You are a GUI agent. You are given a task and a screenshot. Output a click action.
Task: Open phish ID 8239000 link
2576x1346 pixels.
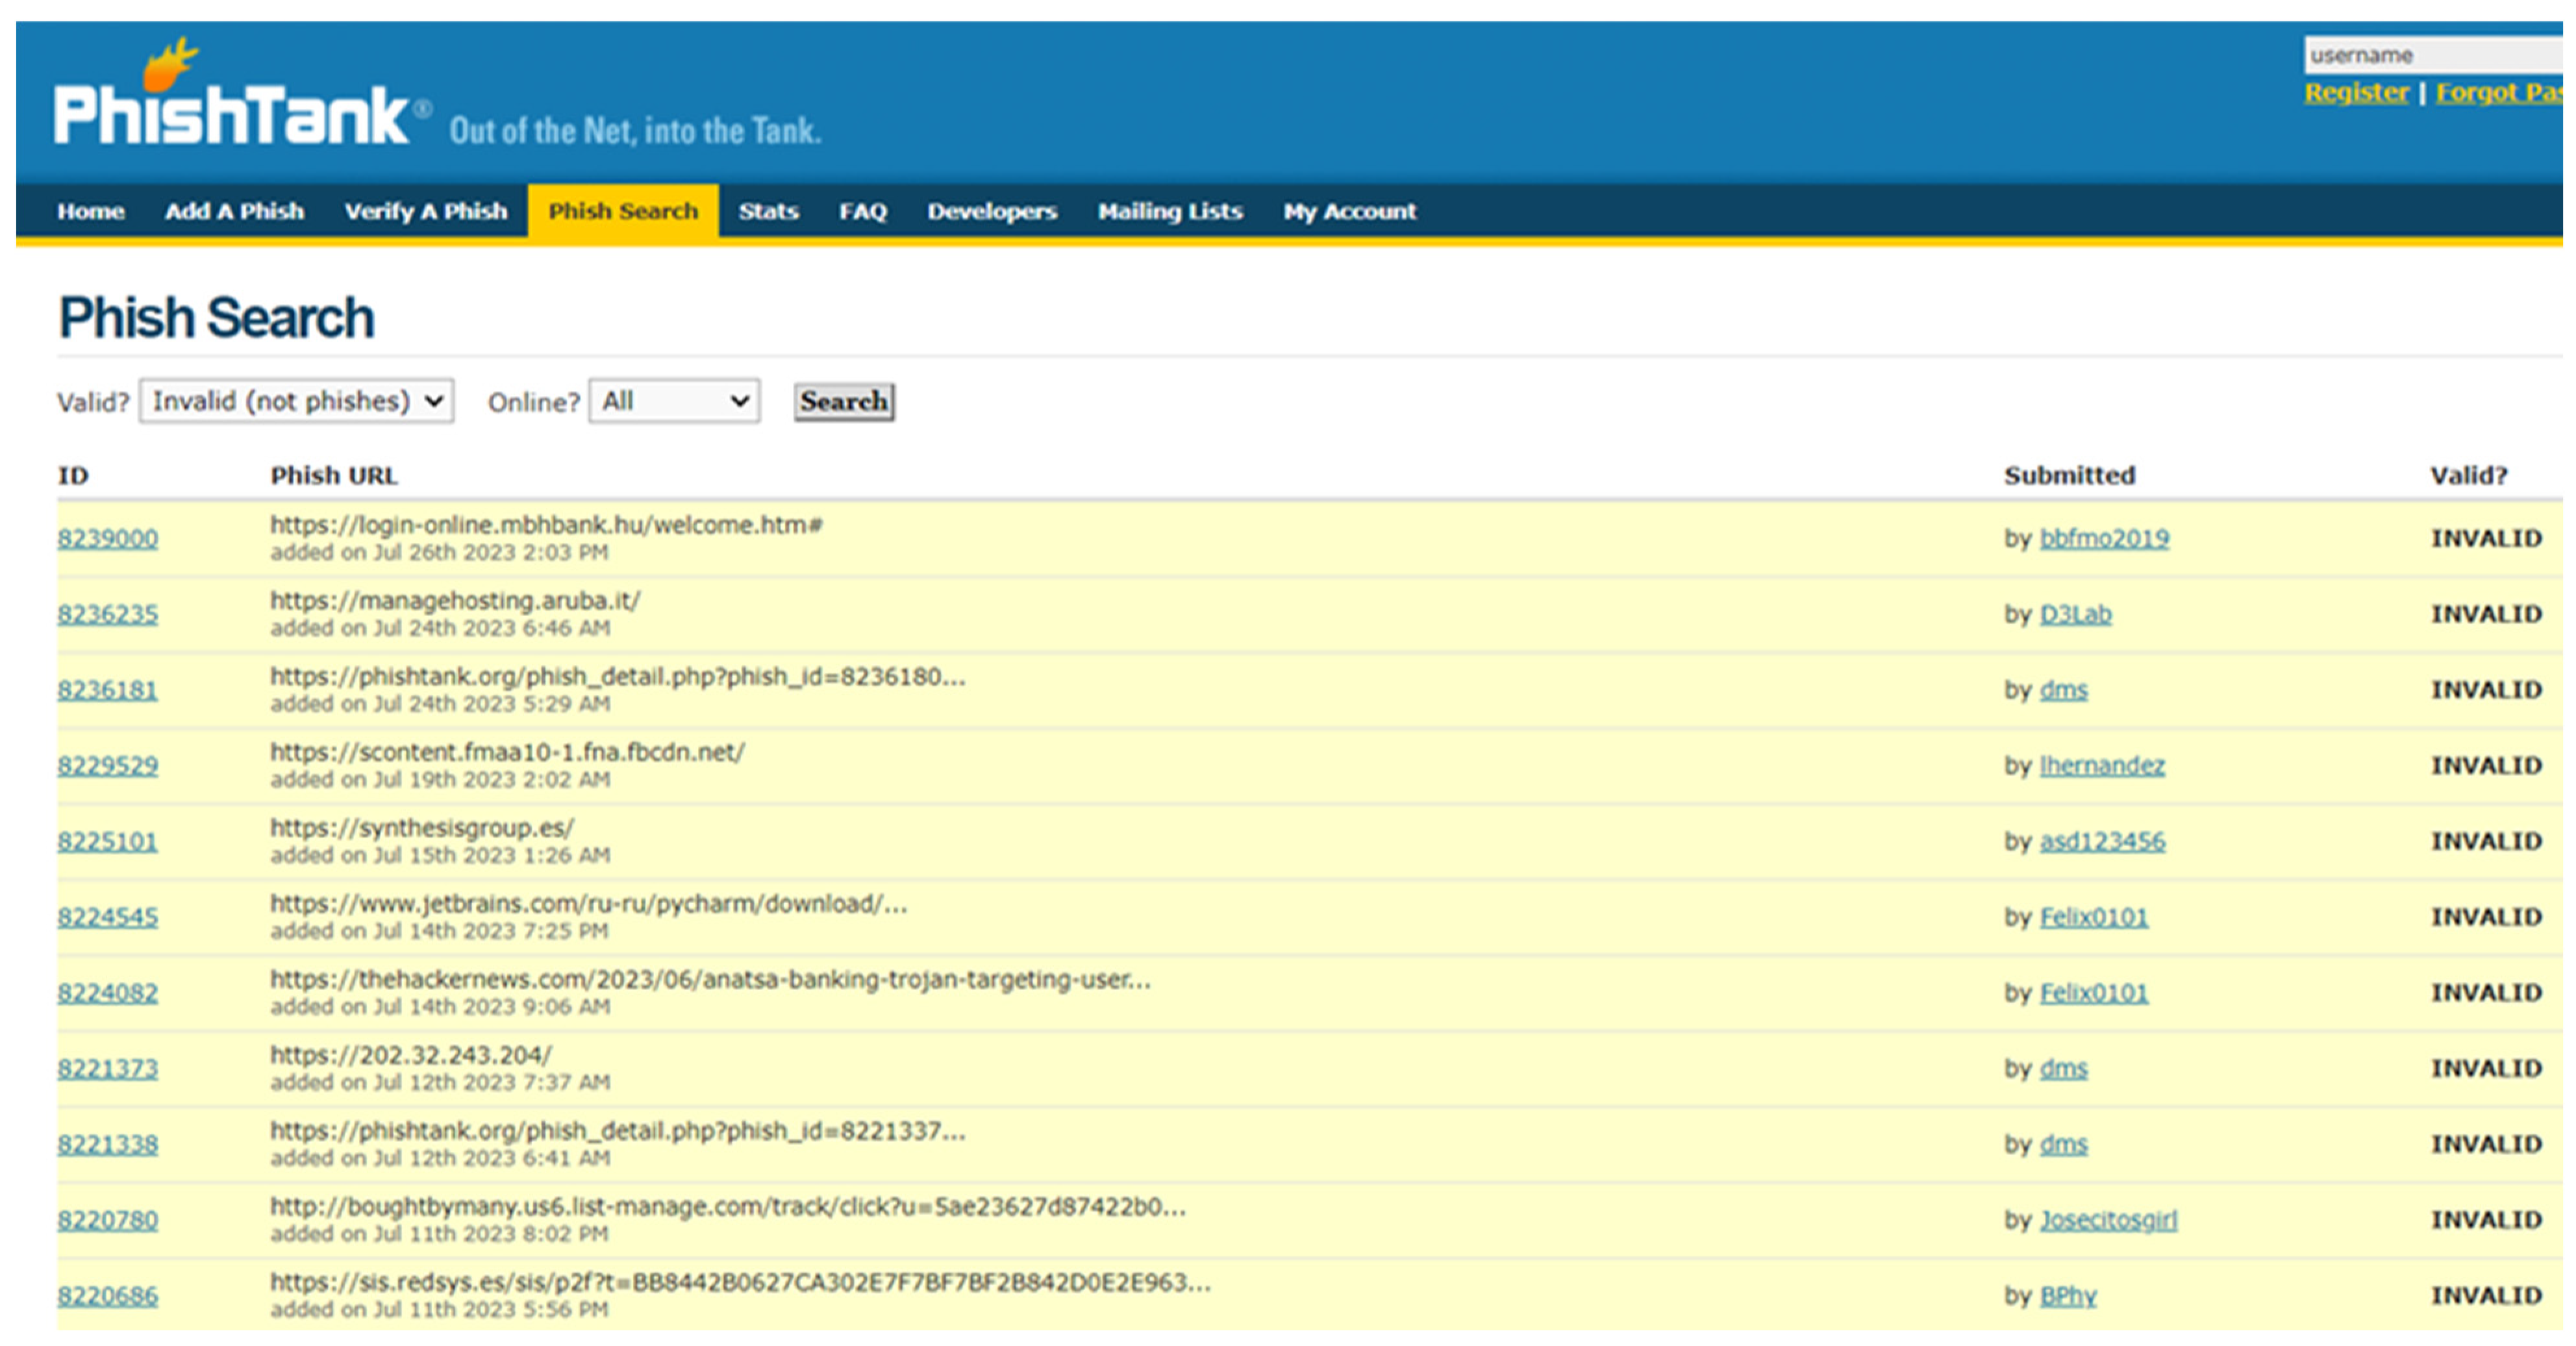click(108, 539)
